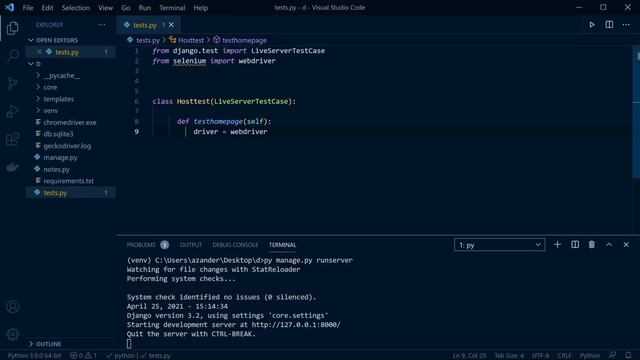Change Tab Size: 4 indentation setting

point(509,356)
